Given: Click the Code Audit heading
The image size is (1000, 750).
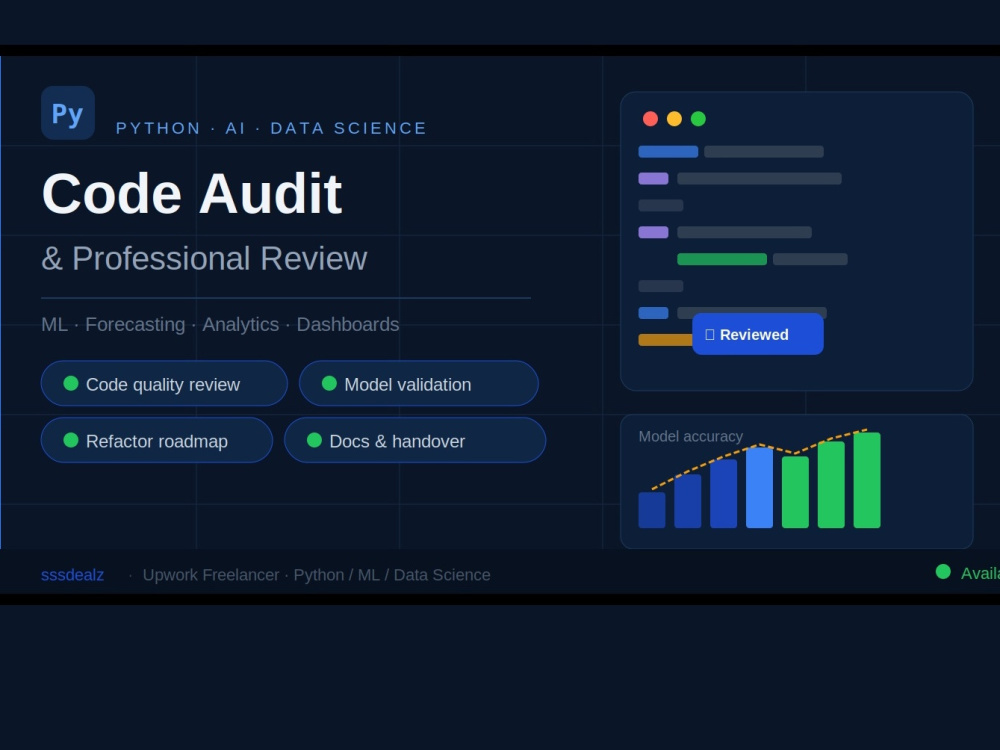Looking at the screenshot, I should pyautogui.click(x=192, y=193).
